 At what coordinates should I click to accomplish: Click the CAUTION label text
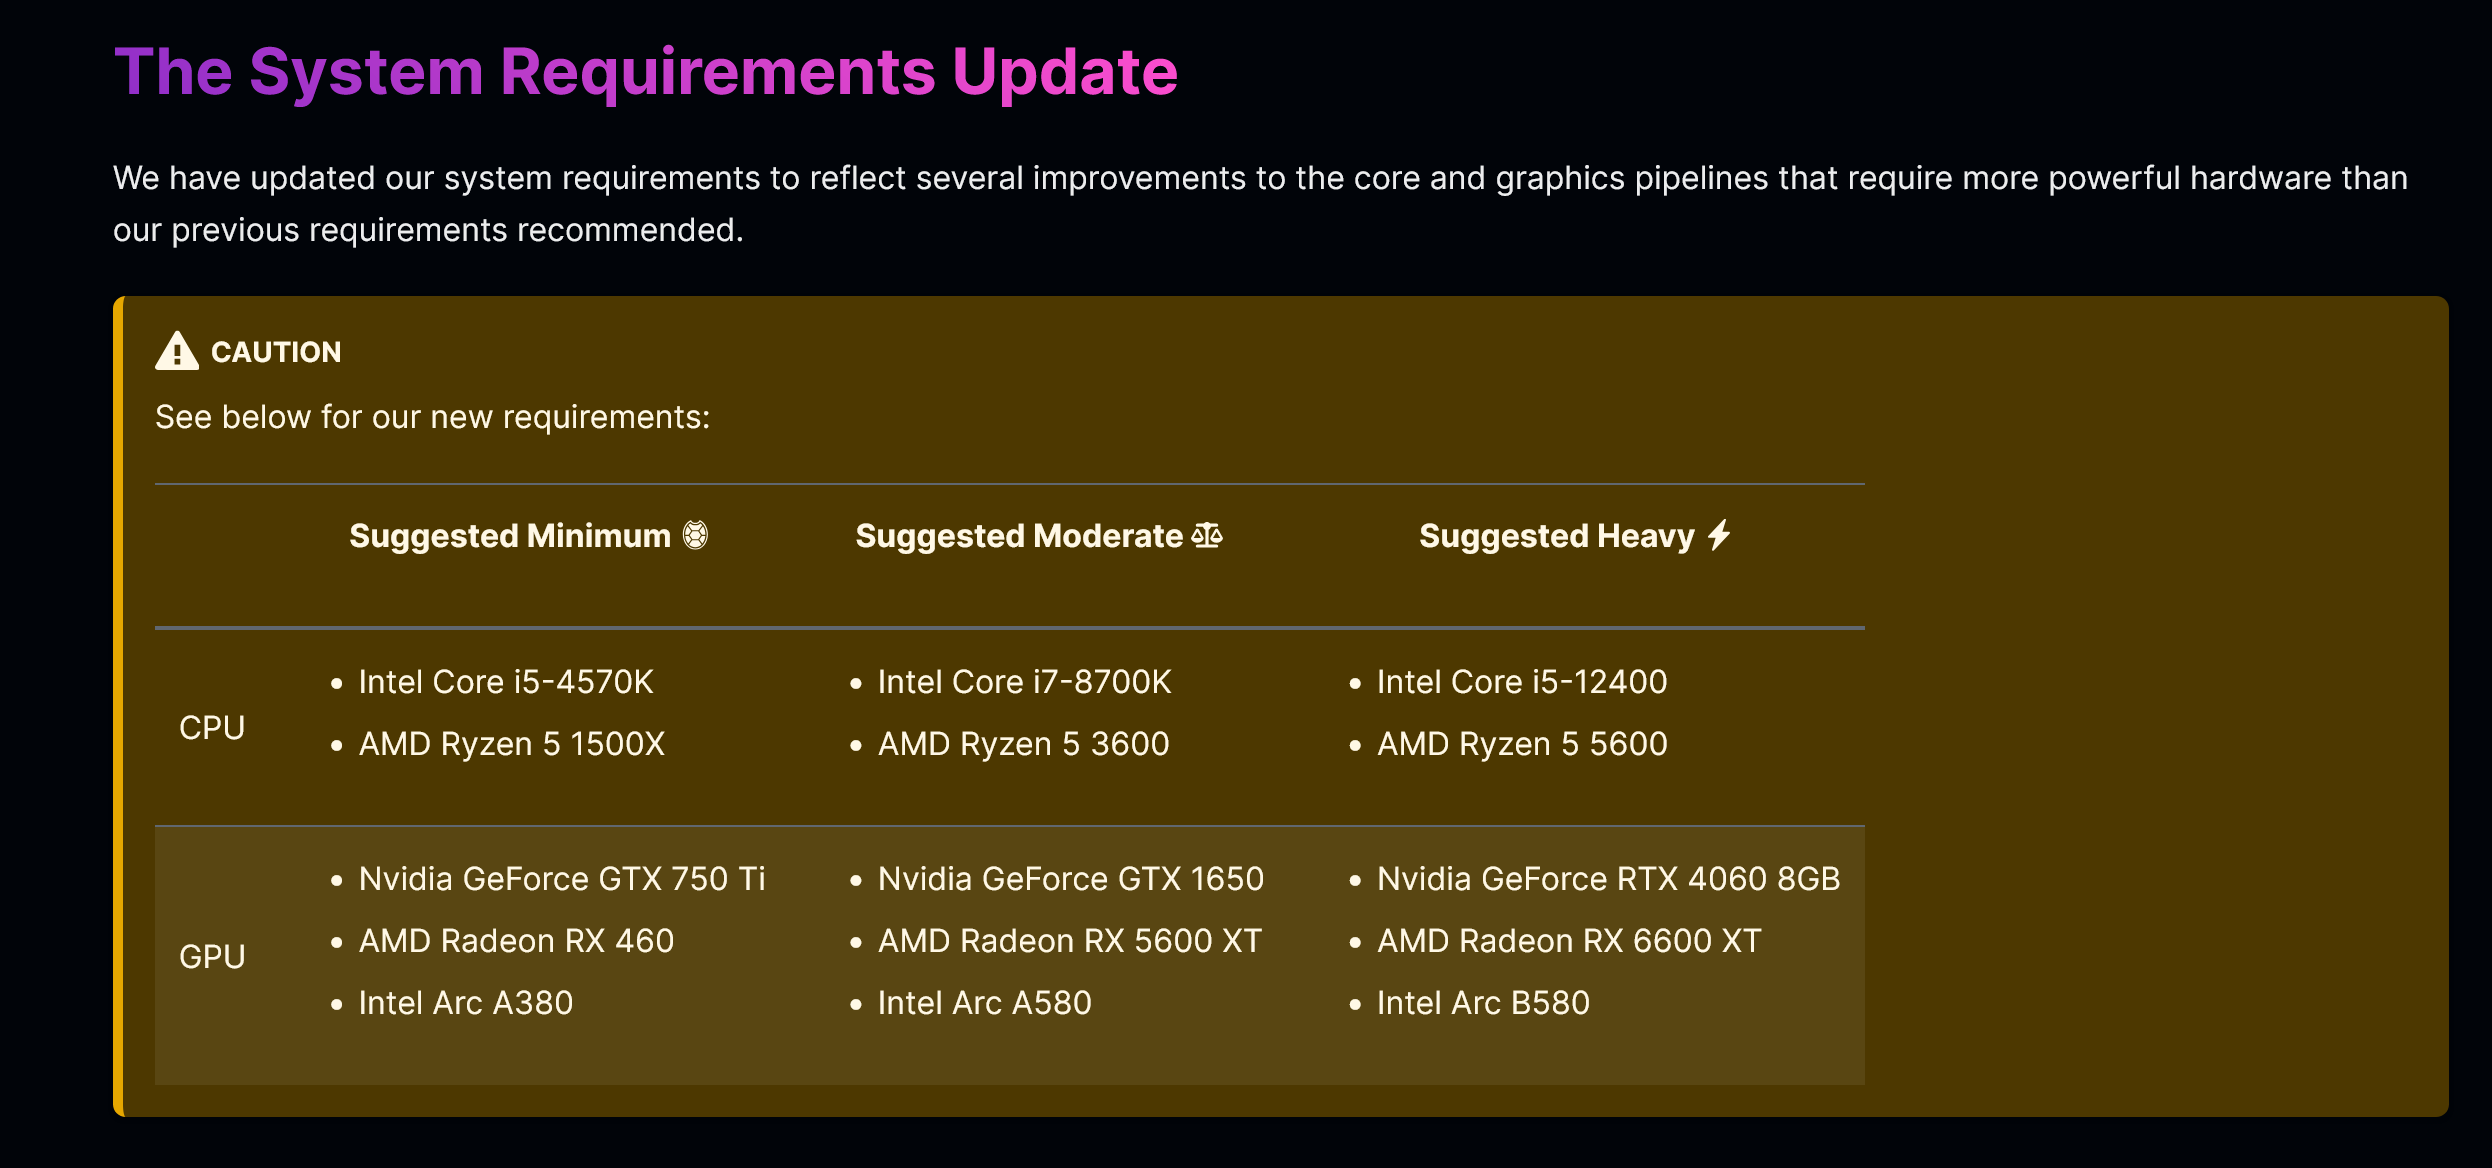(x=276, y=352)
